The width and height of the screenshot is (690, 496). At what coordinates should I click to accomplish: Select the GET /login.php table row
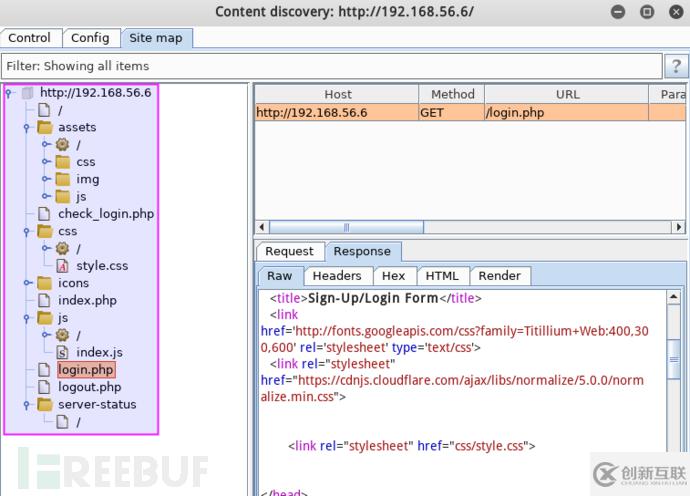pos(470,113)
